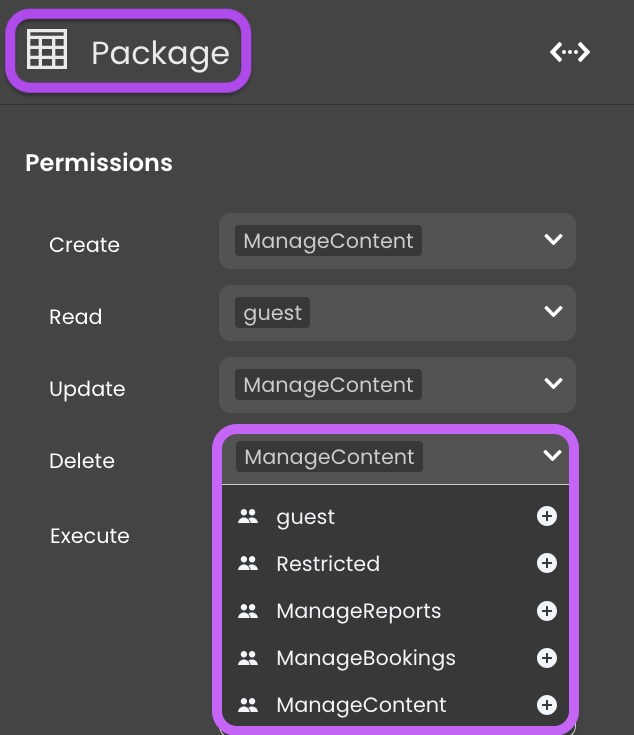The height and width of the screenshot is (735, 634).
Task: Click the group icon beside ManageReports
Action: click(248, 611)
